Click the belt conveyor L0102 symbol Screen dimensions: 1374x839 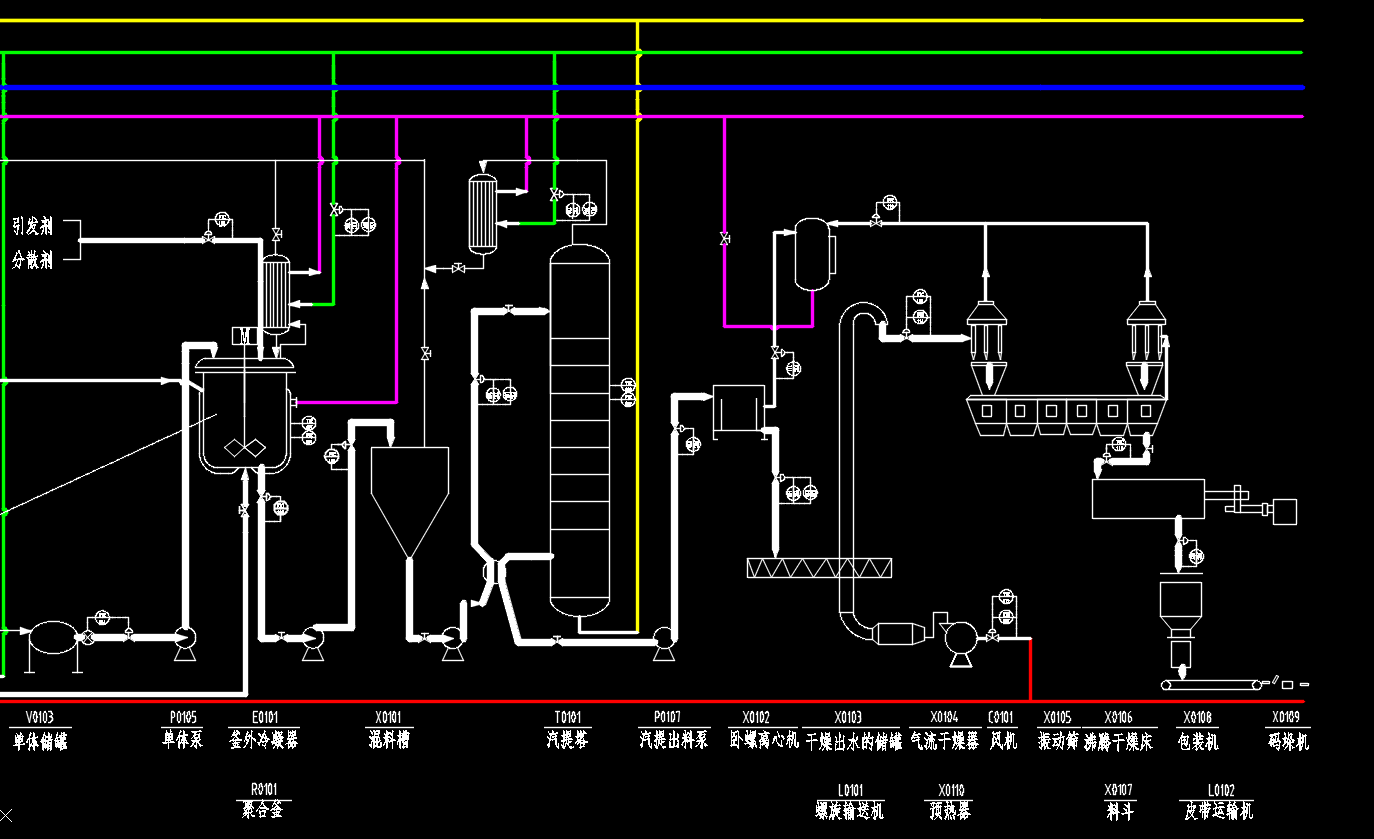pos(1210,685)
